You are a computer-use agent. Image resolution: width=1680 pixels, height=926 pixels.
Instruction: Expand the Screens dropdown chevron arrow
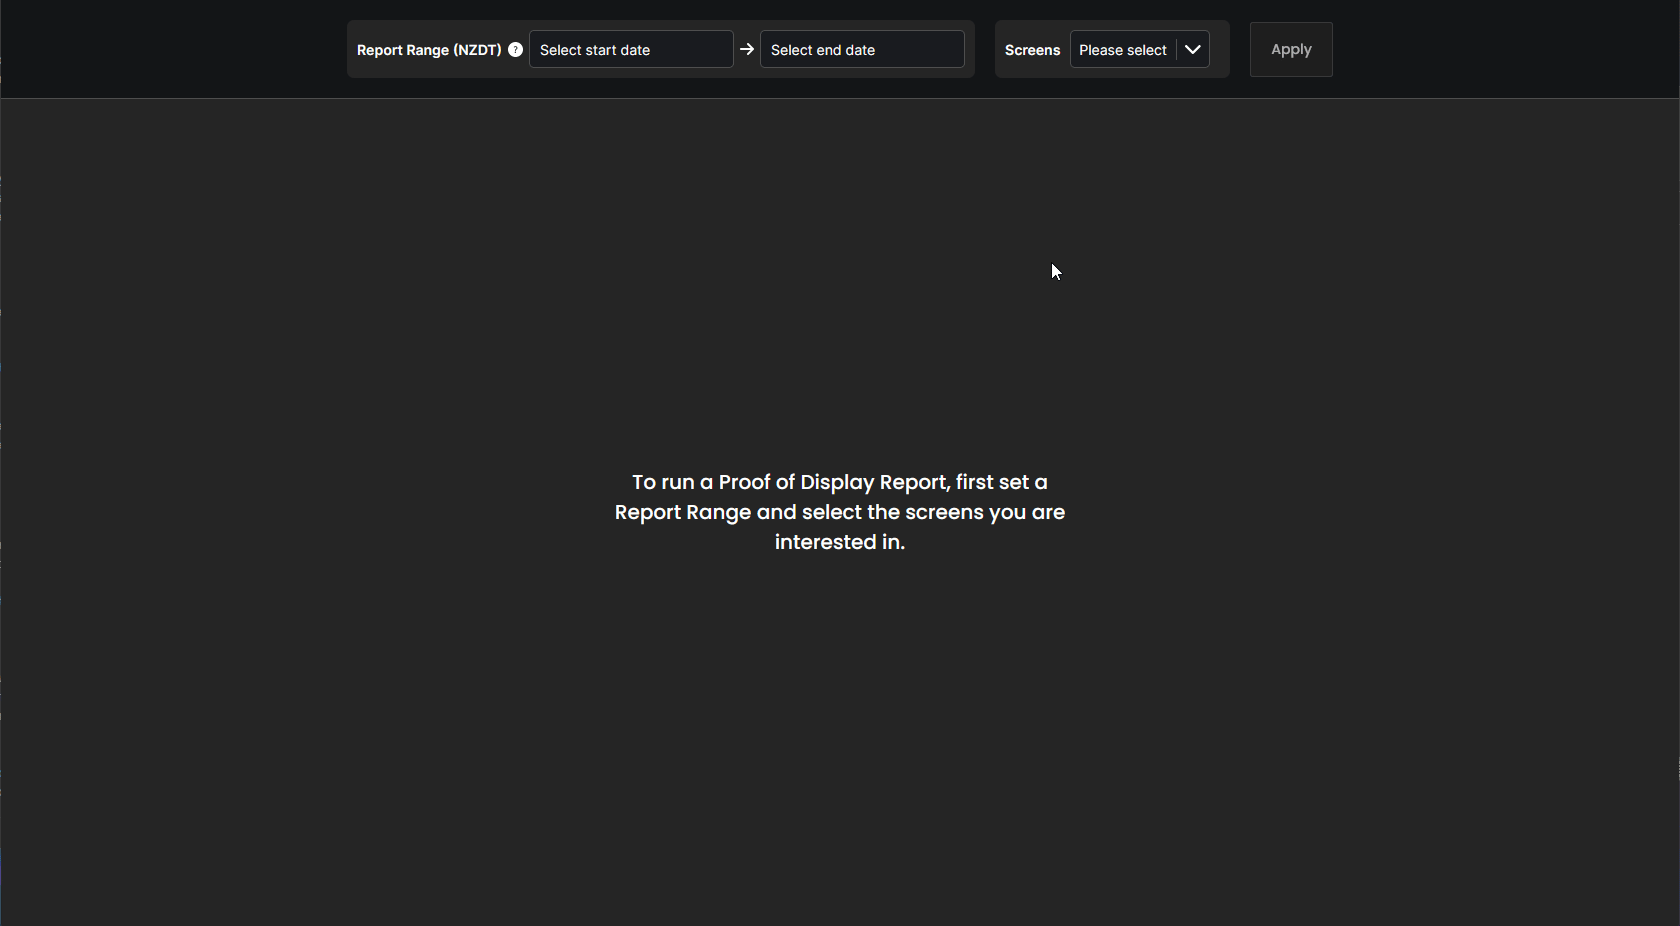click(x=1193, y=50)
